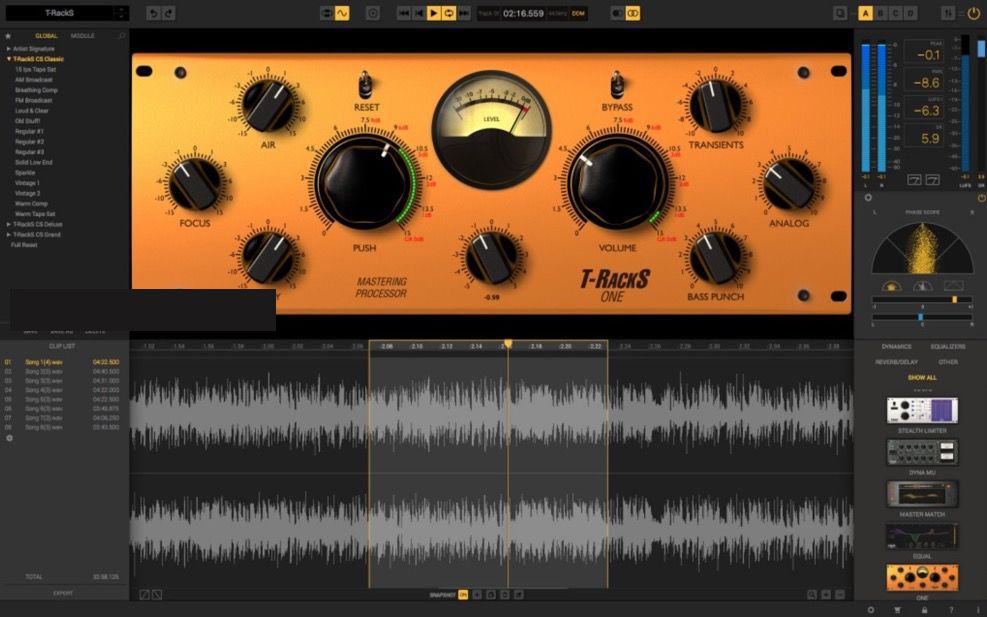Select the second phase scope mode icon
Screen dimensions: 987x617
tap(922, 286)
